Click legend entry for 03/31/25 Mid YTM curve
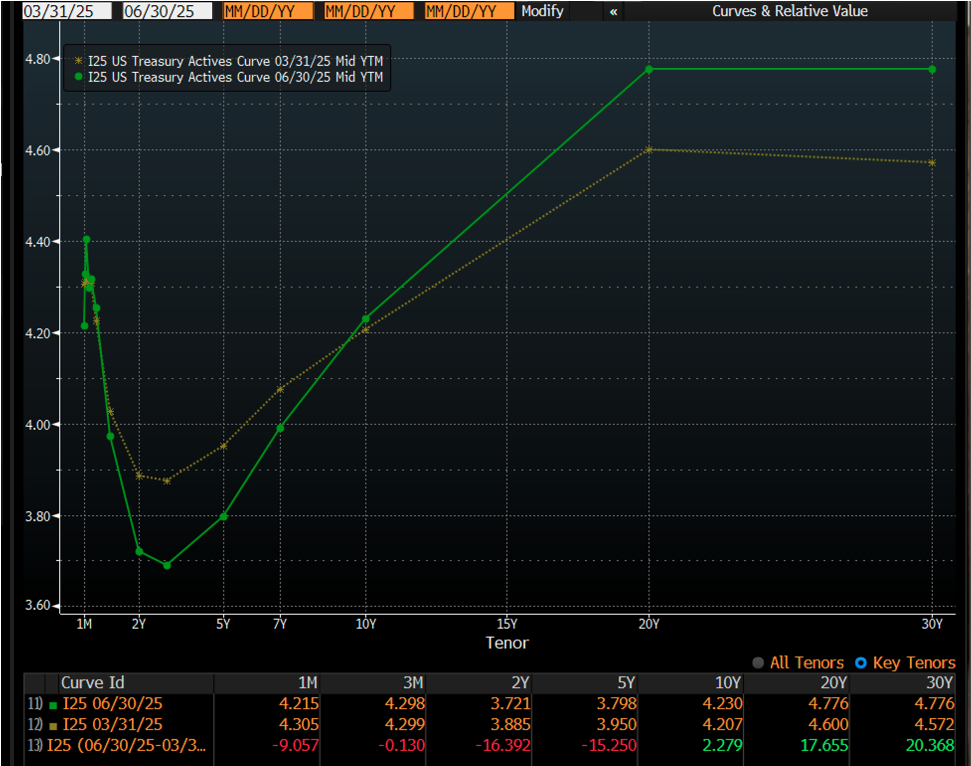 click(235, 61)
